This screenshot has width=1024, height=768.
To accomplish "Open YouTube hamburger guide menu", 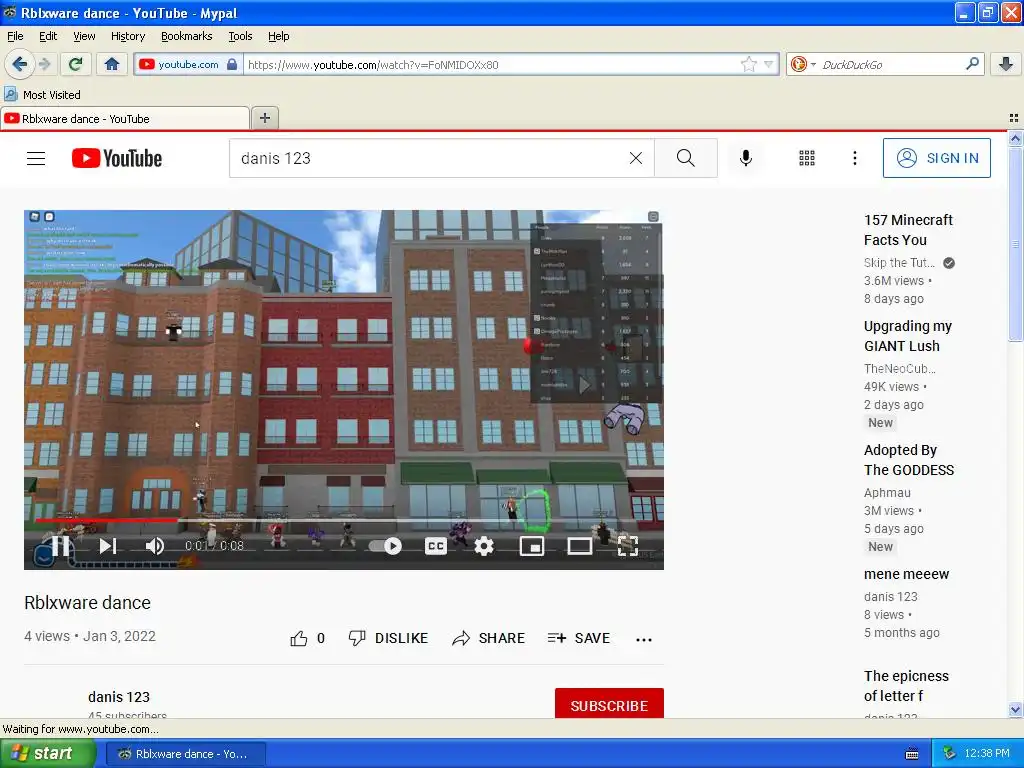I will pos(36,158).
